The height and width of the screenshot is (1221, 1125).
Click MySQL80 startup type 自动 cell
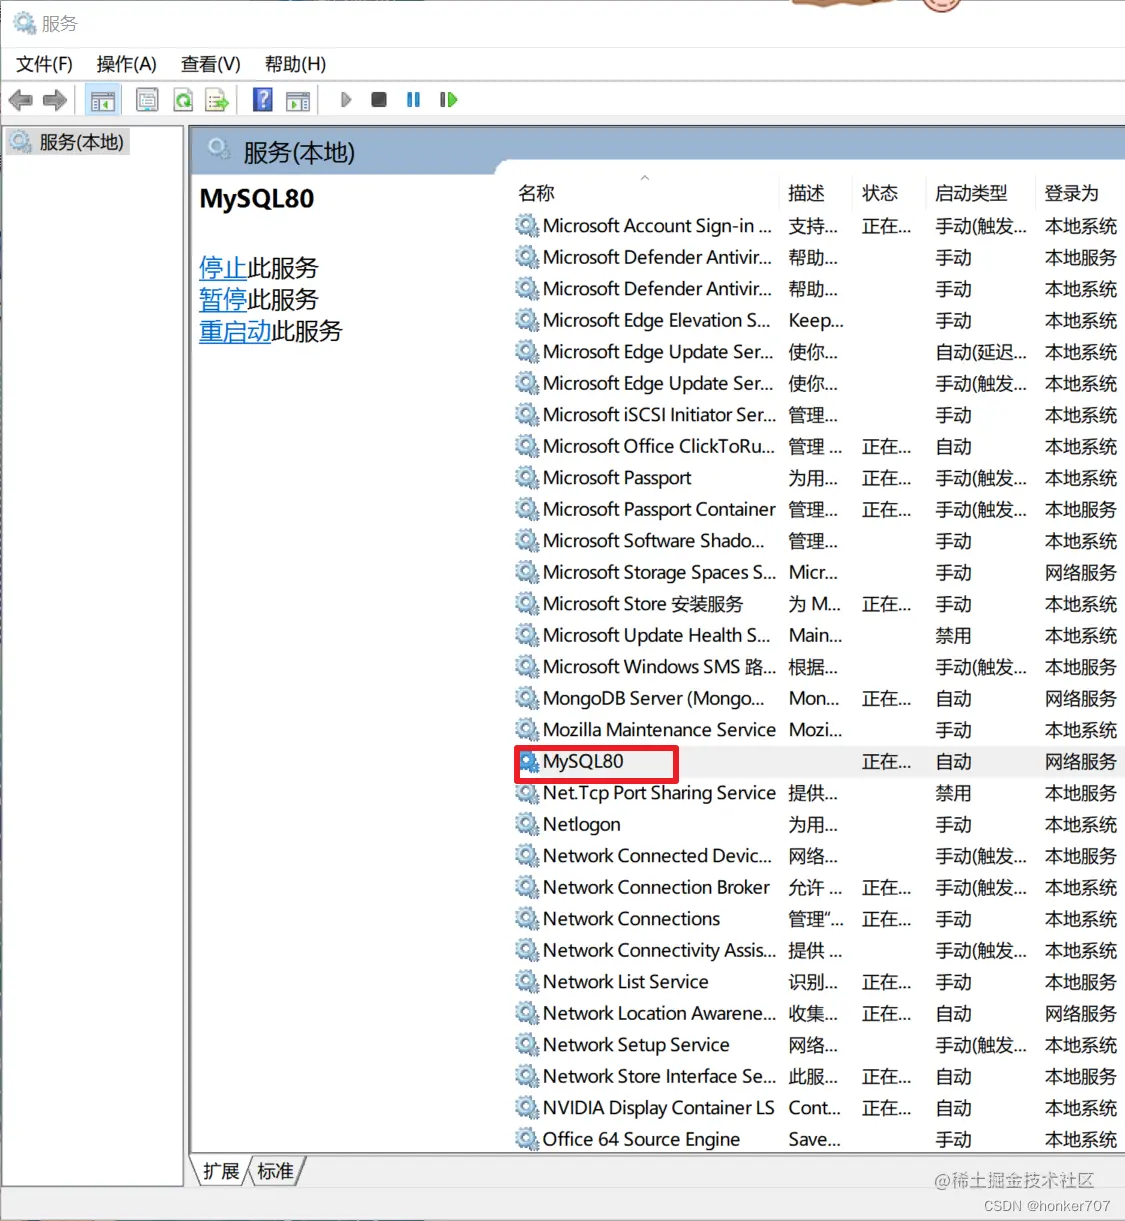(953, 762)
